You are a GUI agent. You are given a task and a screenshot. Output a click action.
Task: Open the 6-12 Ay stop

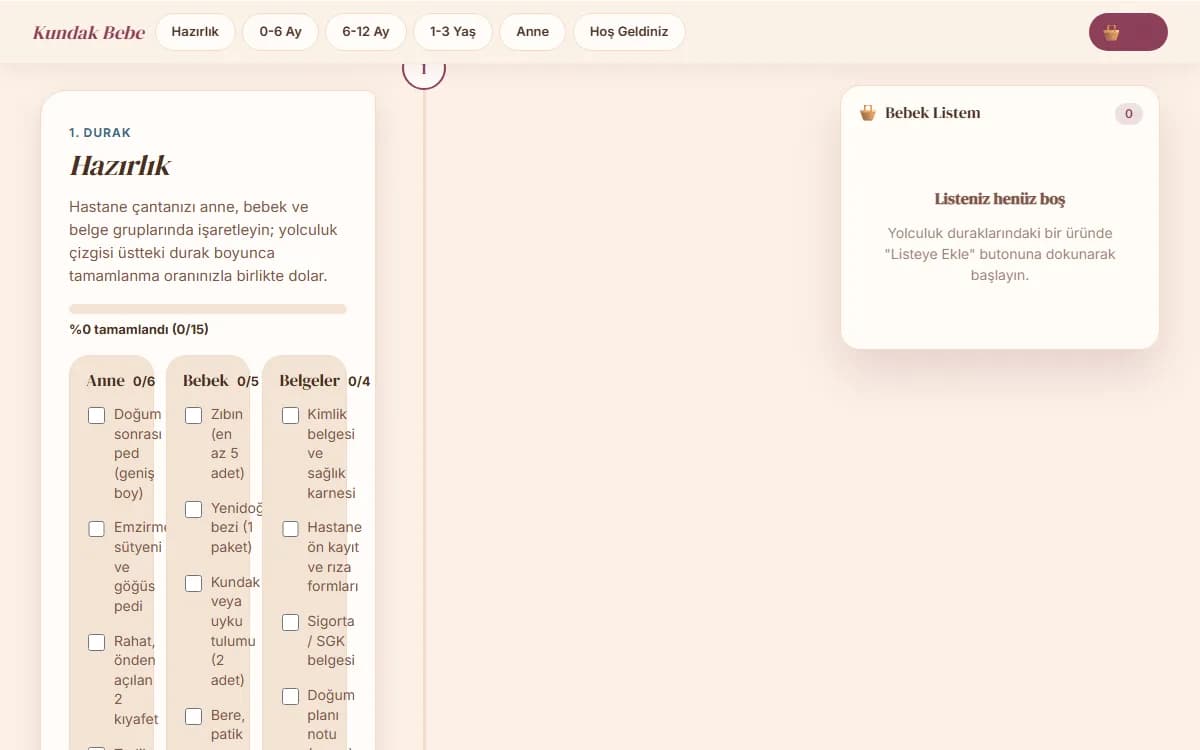point(366,32)
